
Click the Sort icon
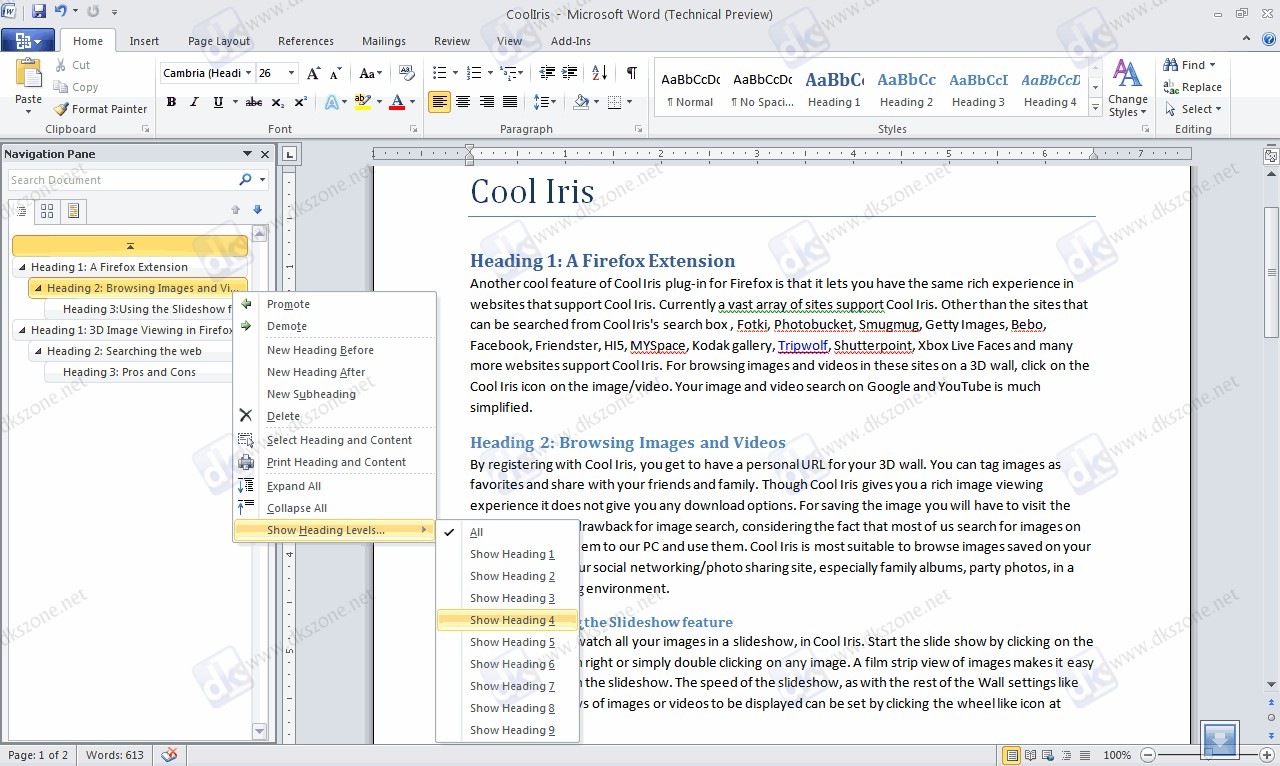point(599,73)
